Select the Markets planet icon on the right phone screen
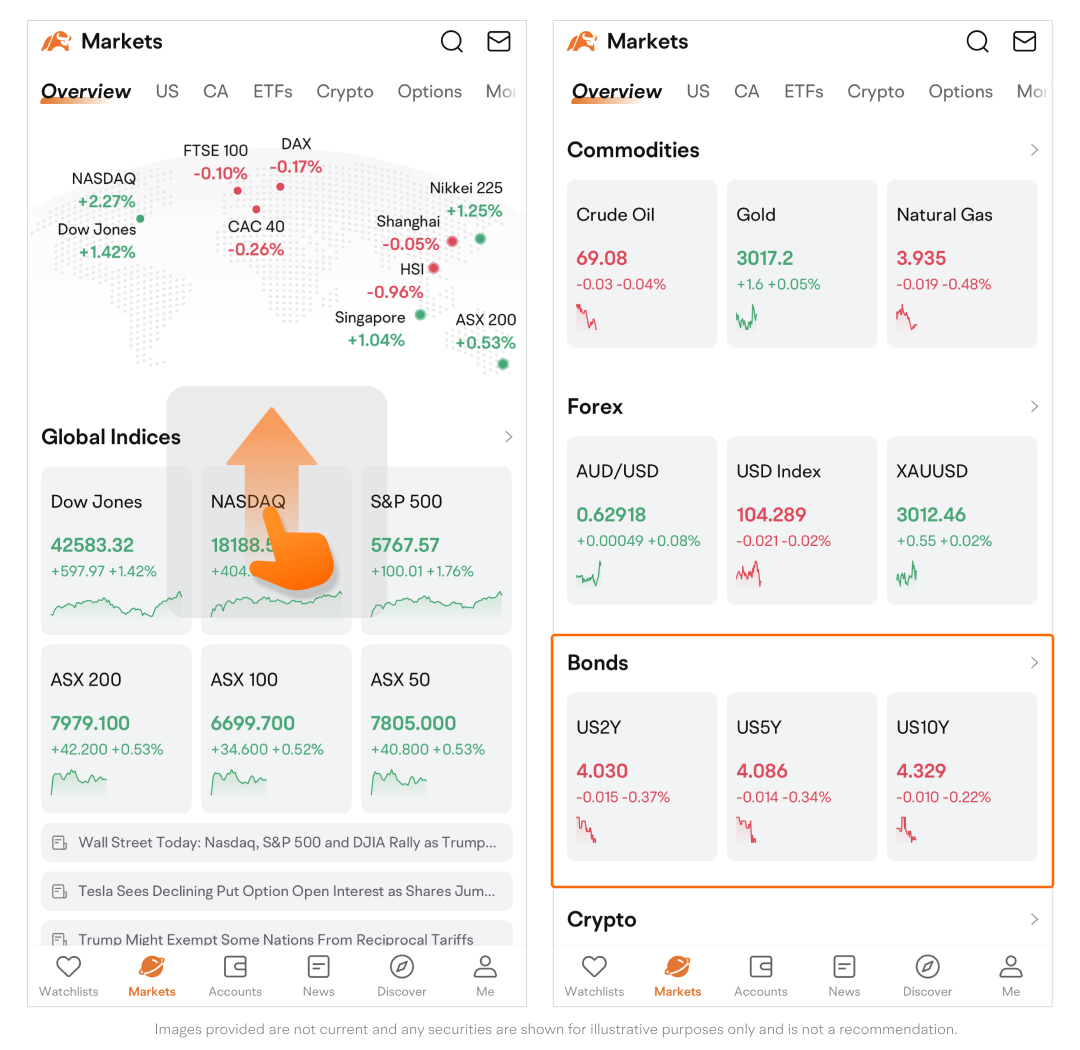Viewport: 1080px width, 1050px height. click(x=677, y=967)
